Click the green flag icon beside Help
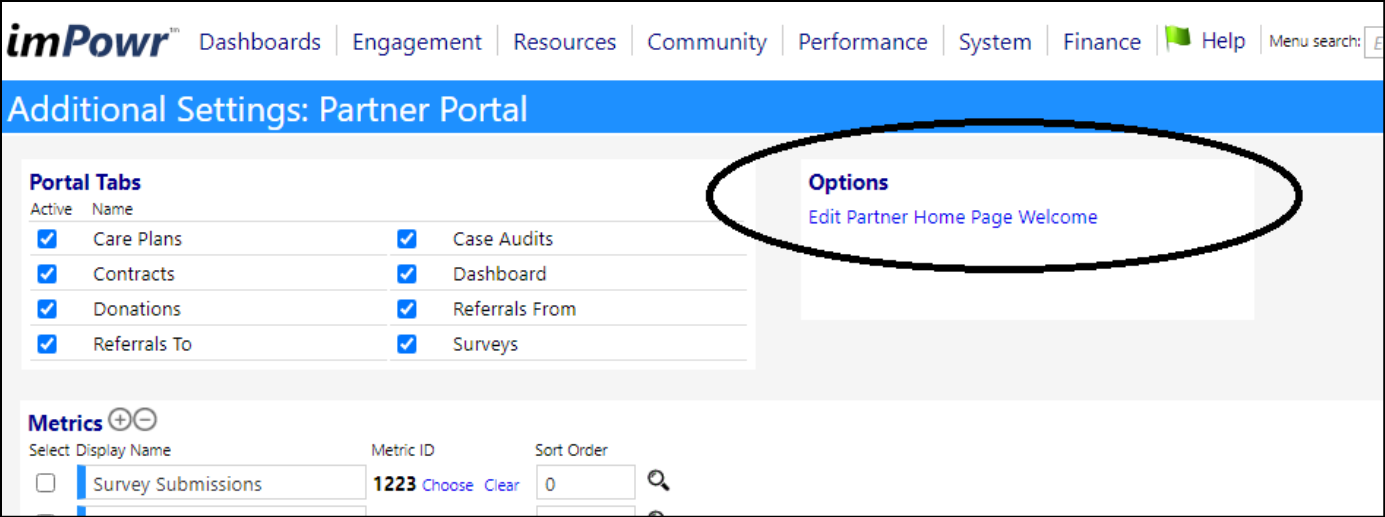1385x517 pixels. [x=1179, y=39]
